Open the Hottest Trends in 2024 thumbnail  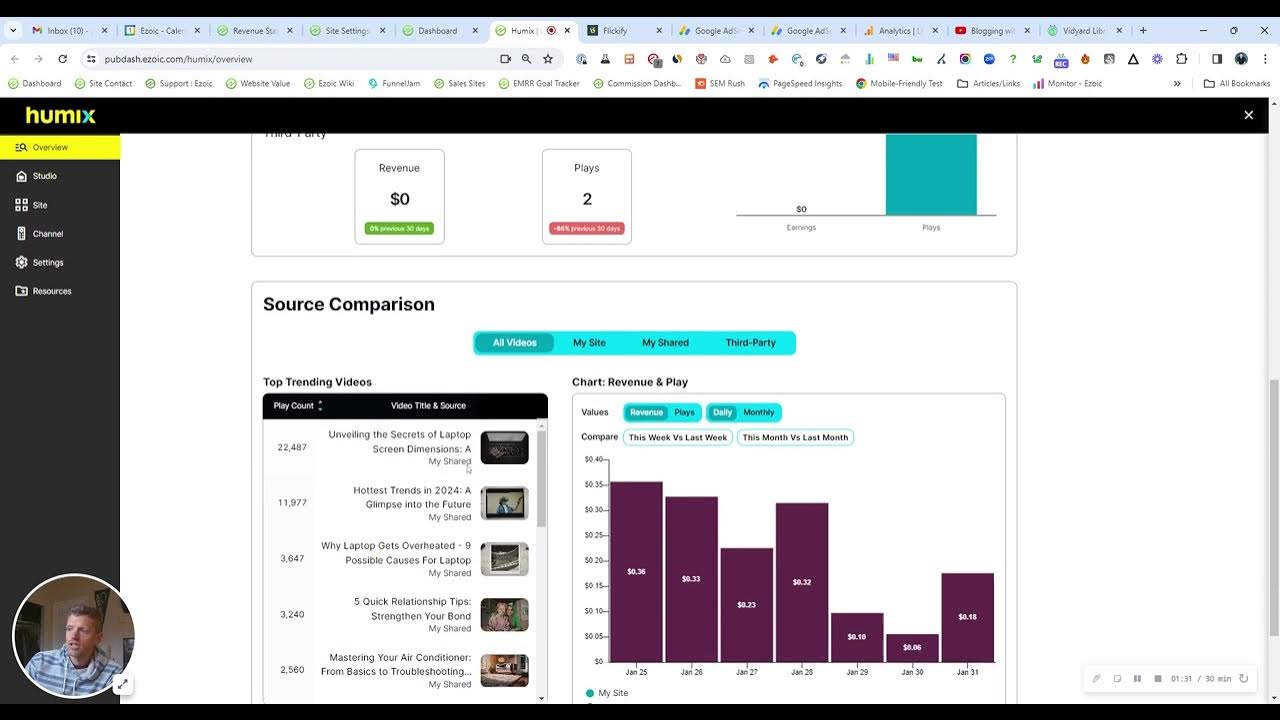point(504,503)
